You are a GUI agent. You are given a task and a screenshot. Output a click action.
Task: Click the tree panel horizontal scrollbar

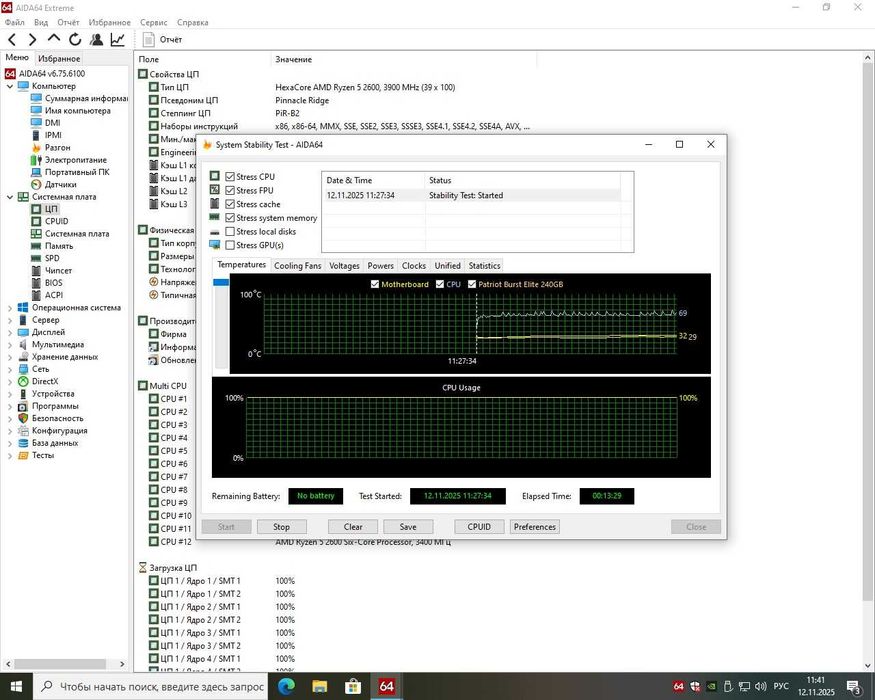pos(60,664)
